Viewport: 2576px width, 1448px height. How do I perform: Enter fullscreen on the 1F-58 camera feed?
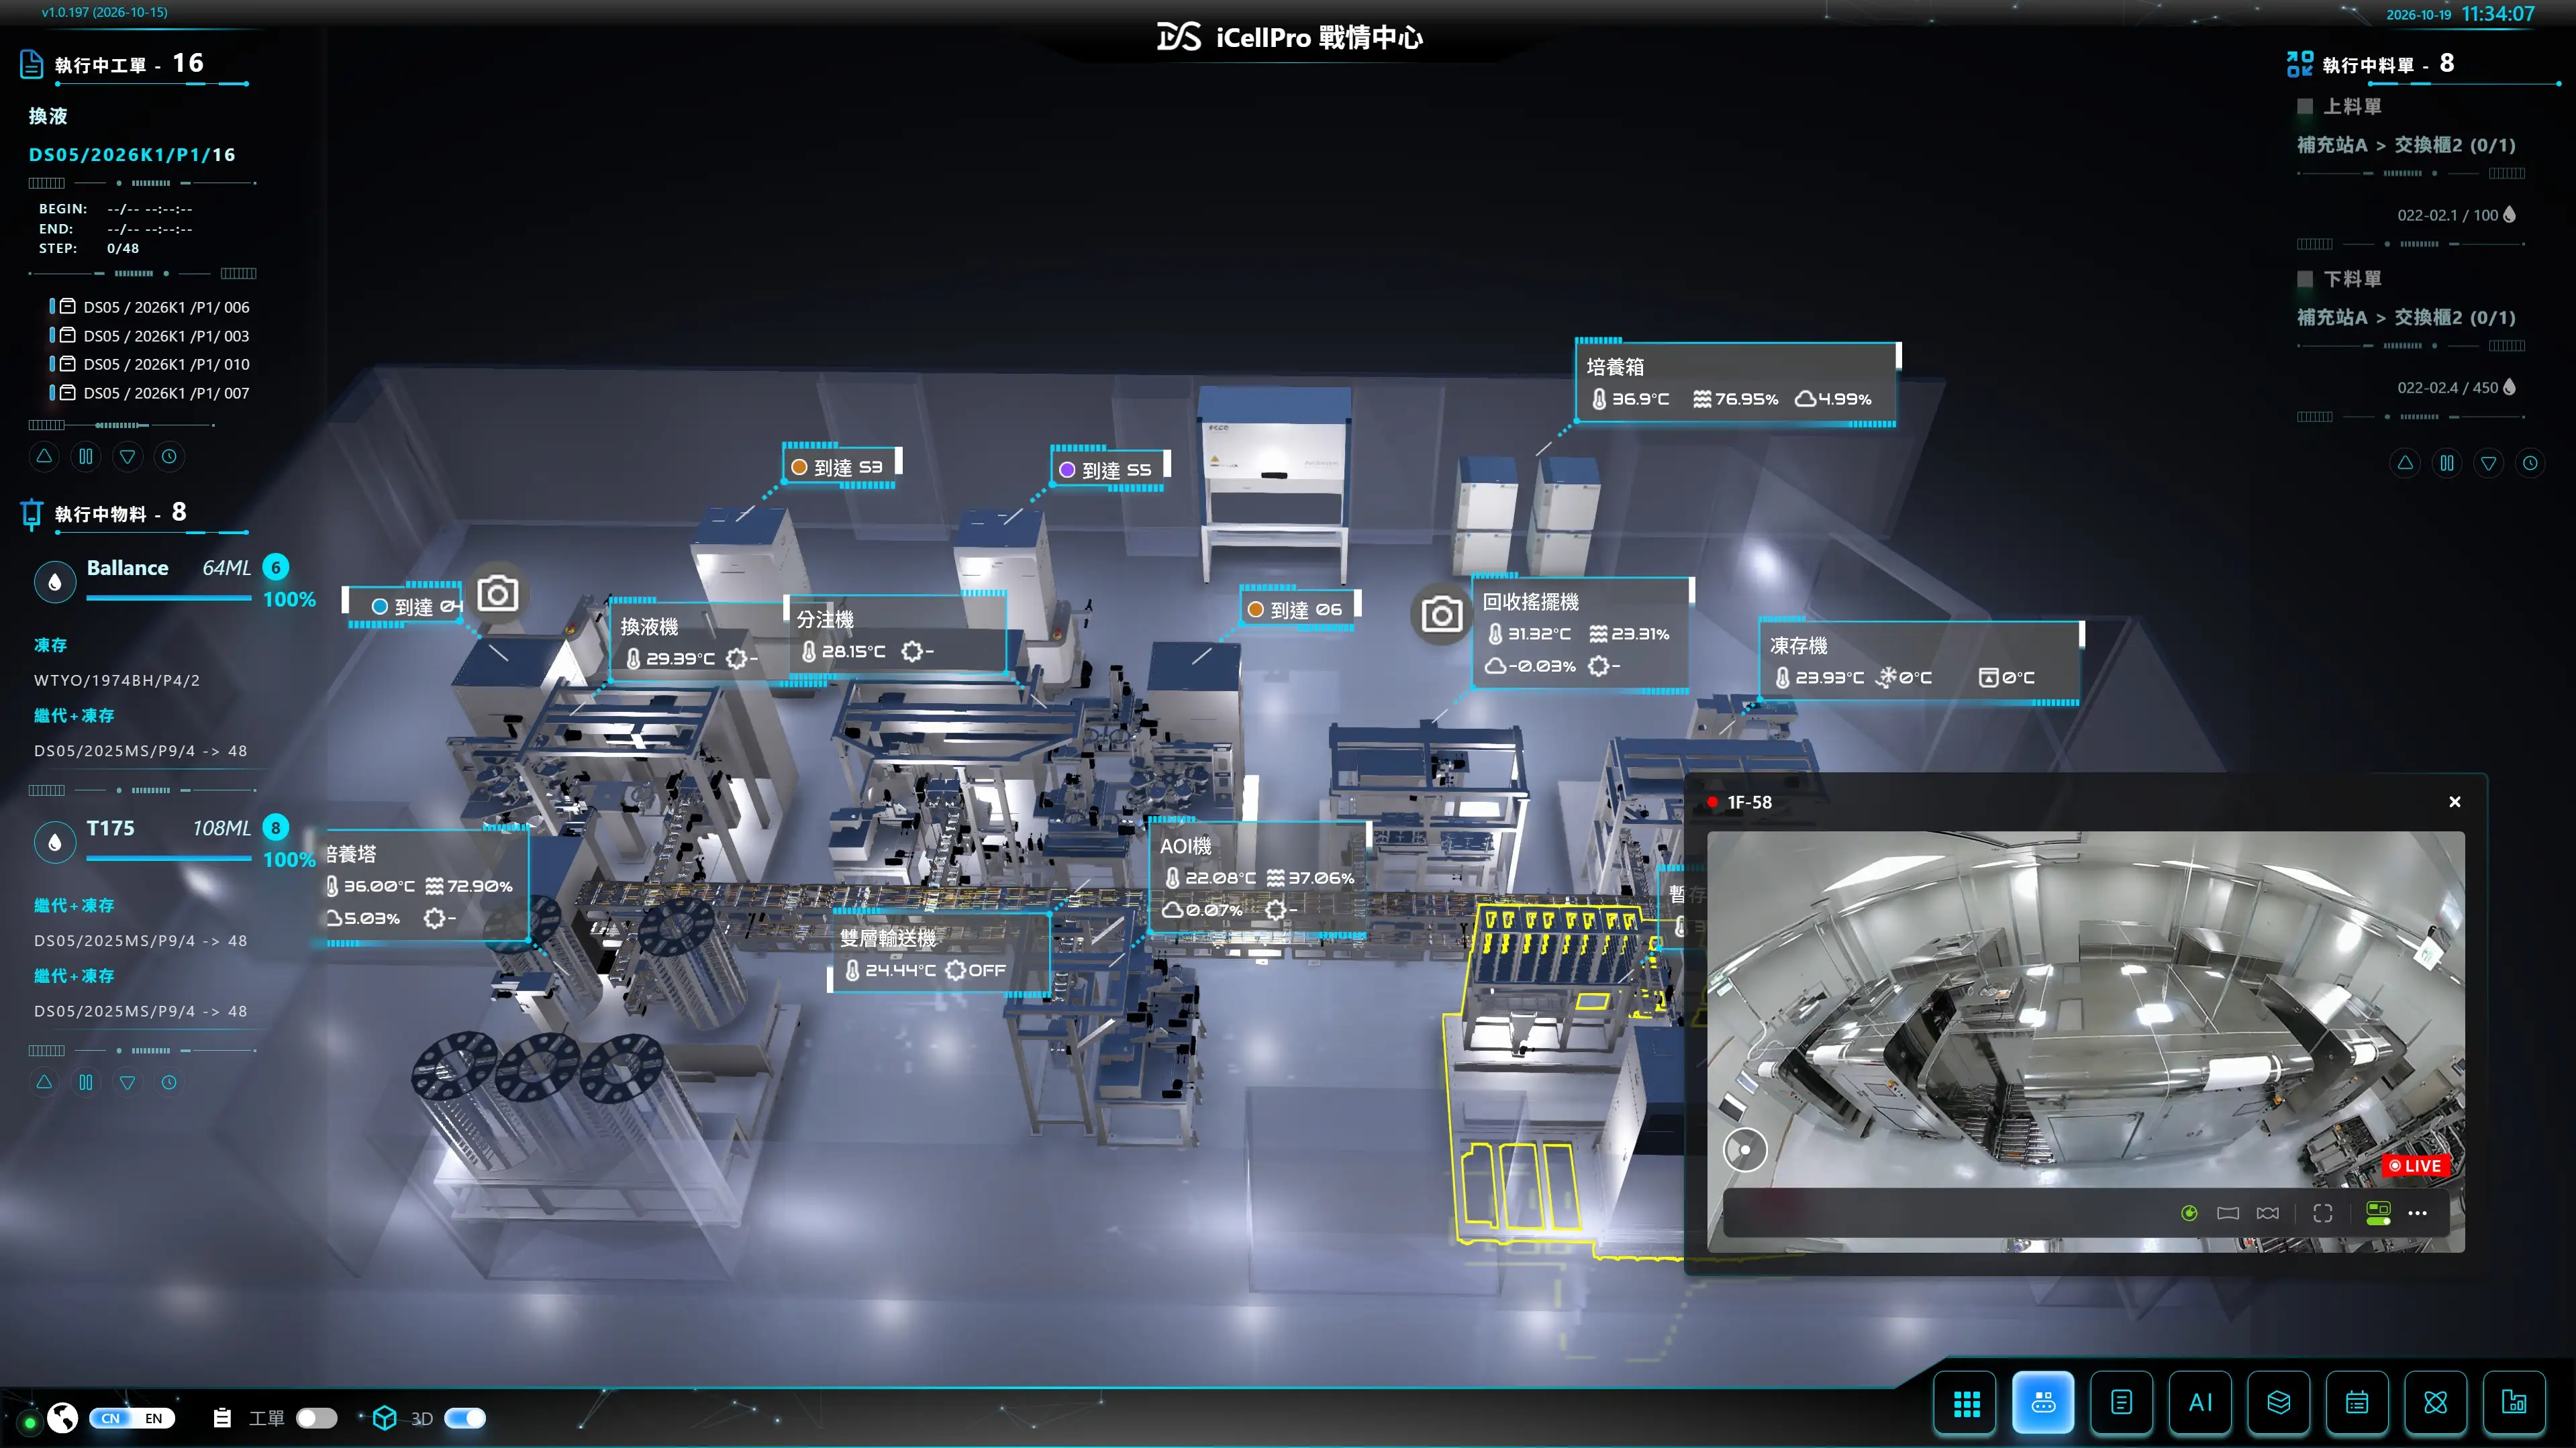coord(2323,1213)
